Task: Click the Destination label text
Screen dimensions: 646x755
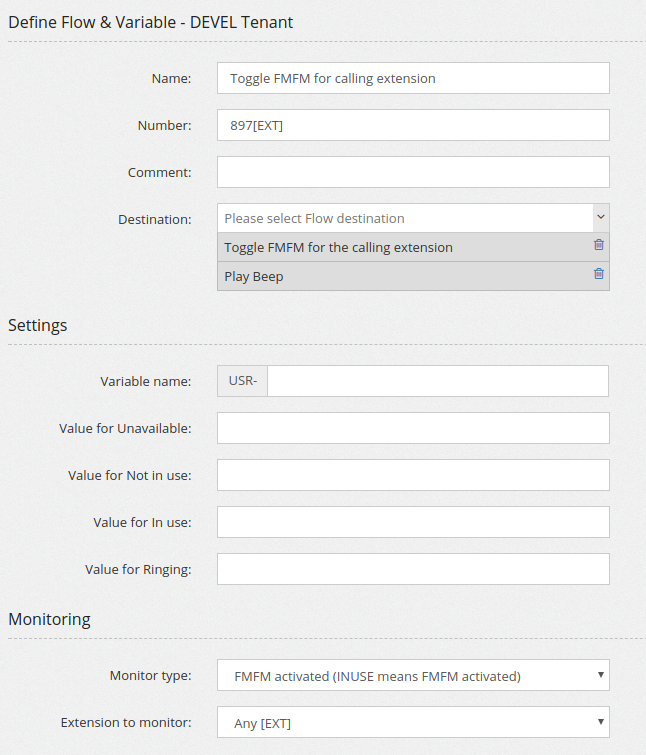Action: click(154, 219)
